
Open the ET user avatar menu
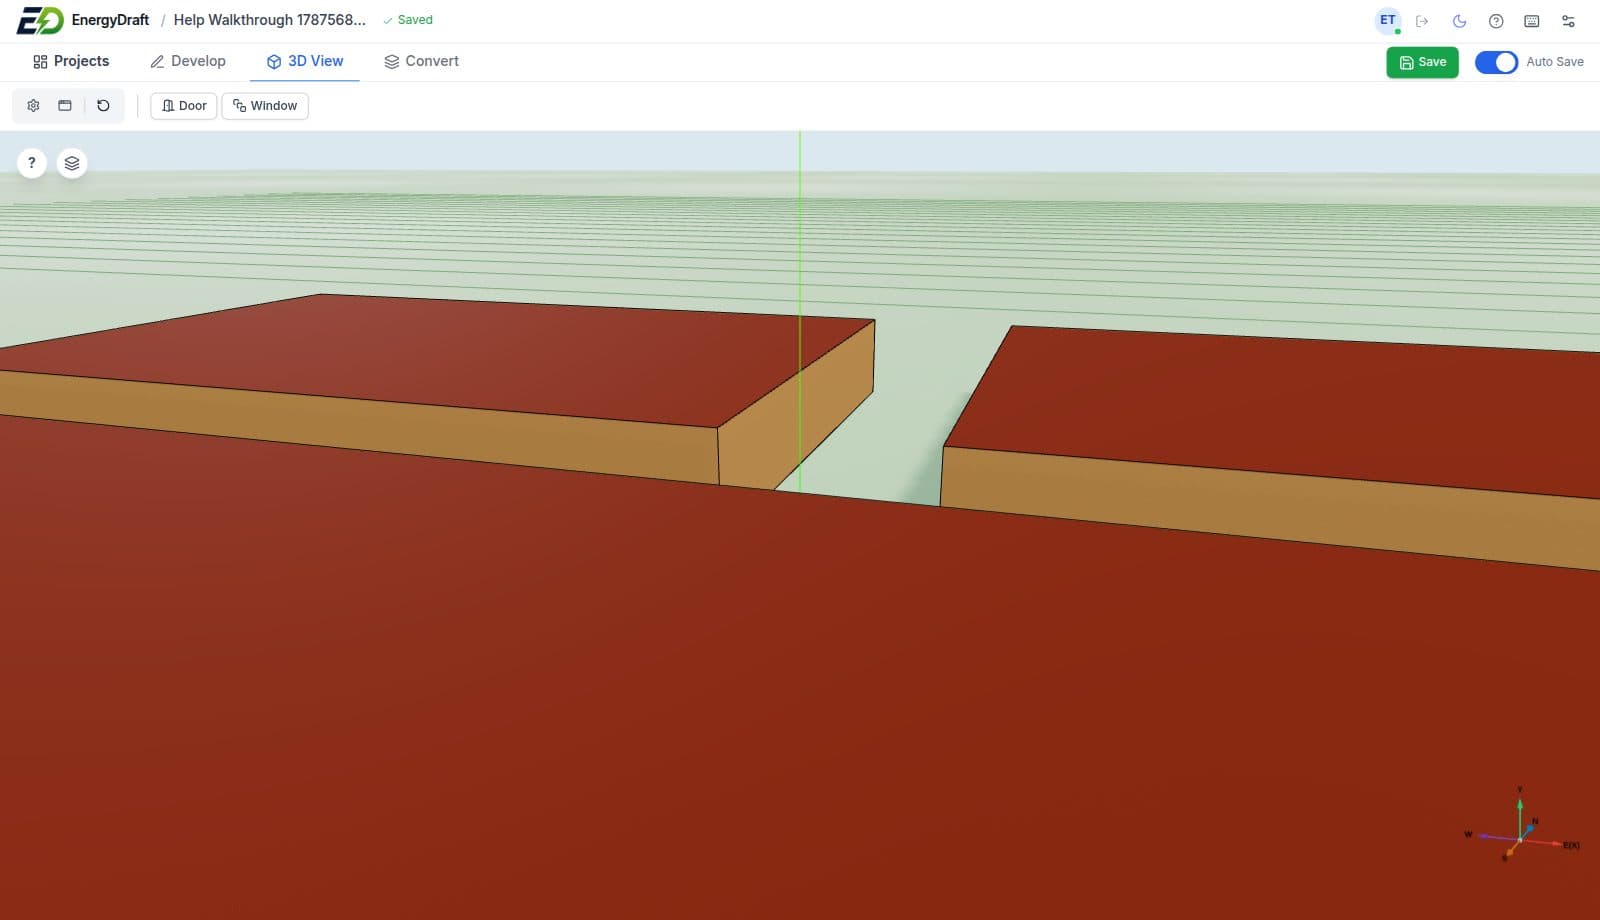1388,20
